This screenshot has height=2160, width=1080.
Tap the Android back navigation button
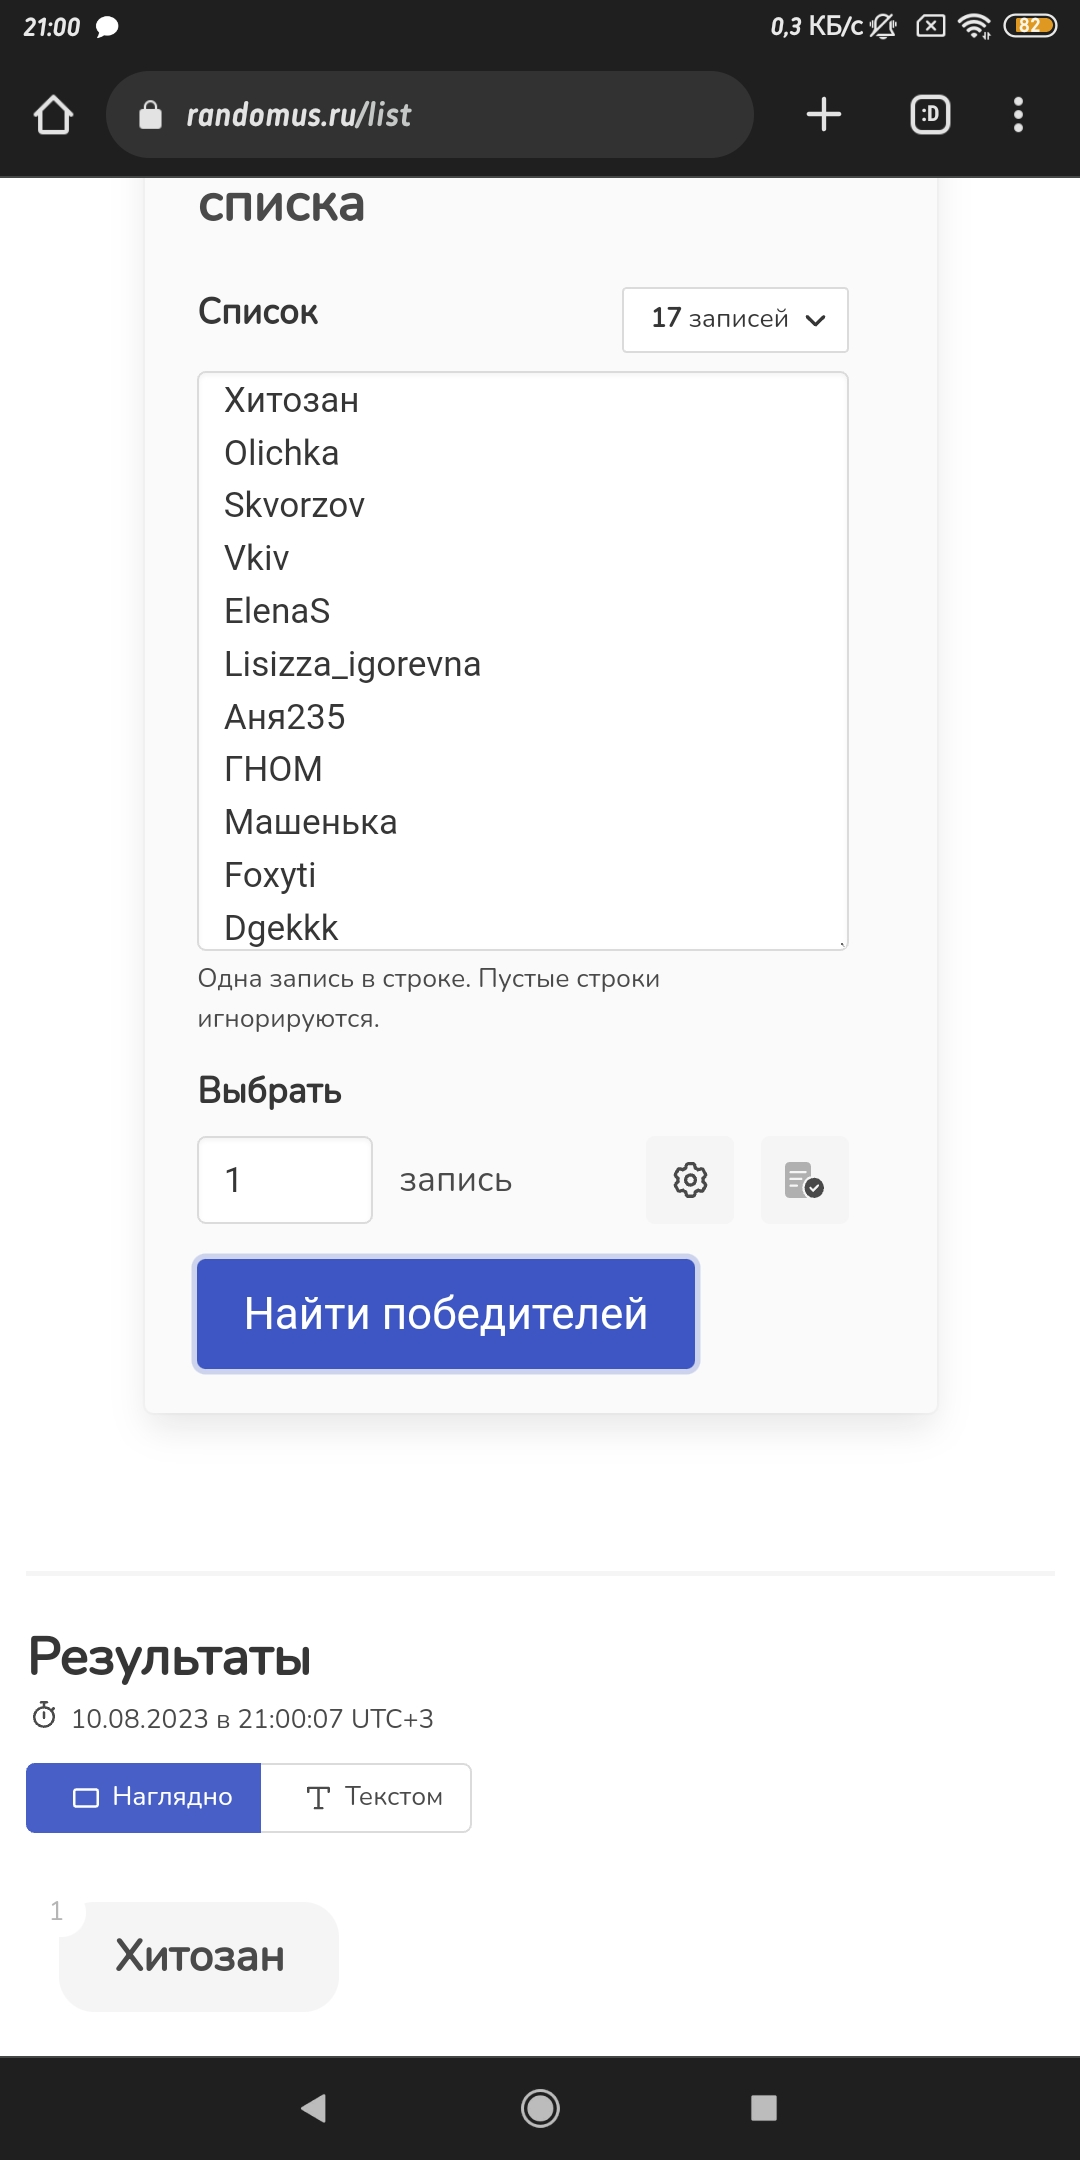tap(313, 2108)
